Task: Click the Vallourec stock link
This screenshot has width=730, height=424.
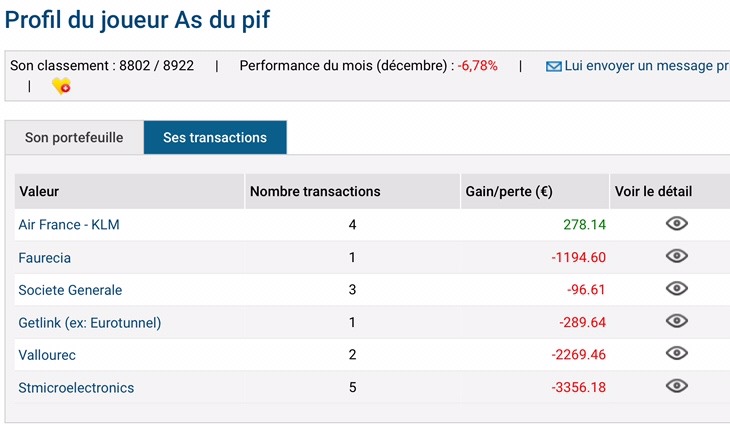Action: click(47, 355)
